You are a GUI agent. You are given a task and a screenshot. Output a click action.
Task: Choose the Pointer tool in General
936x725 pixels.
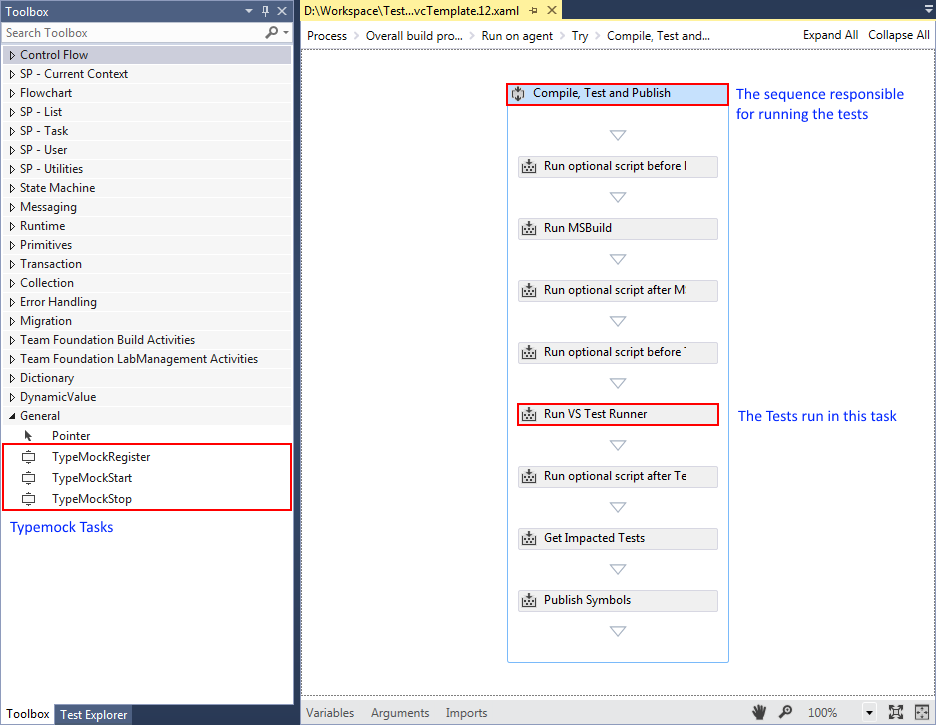(70, 436)
